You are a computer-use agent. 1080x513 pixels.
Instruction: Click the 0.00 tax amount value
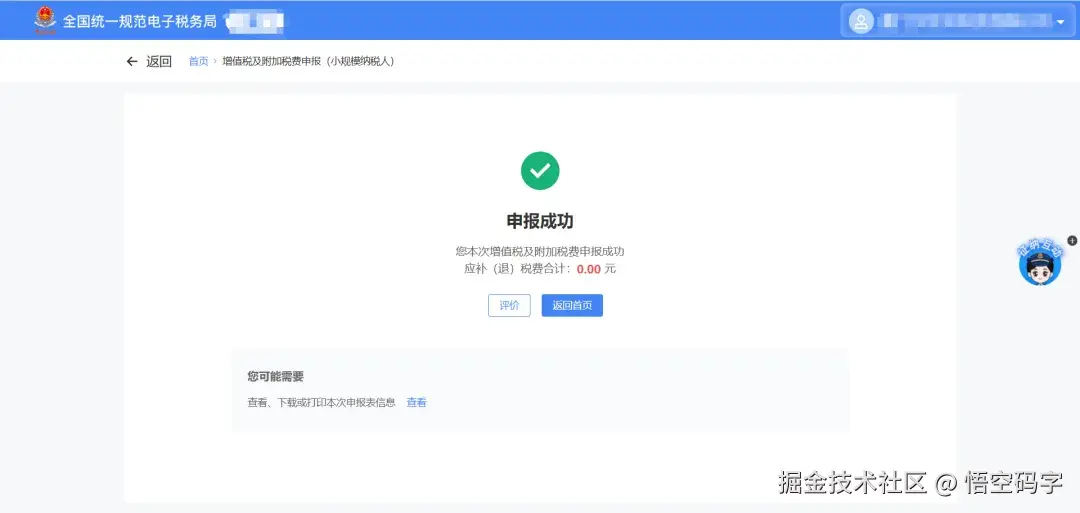point(589,269)
